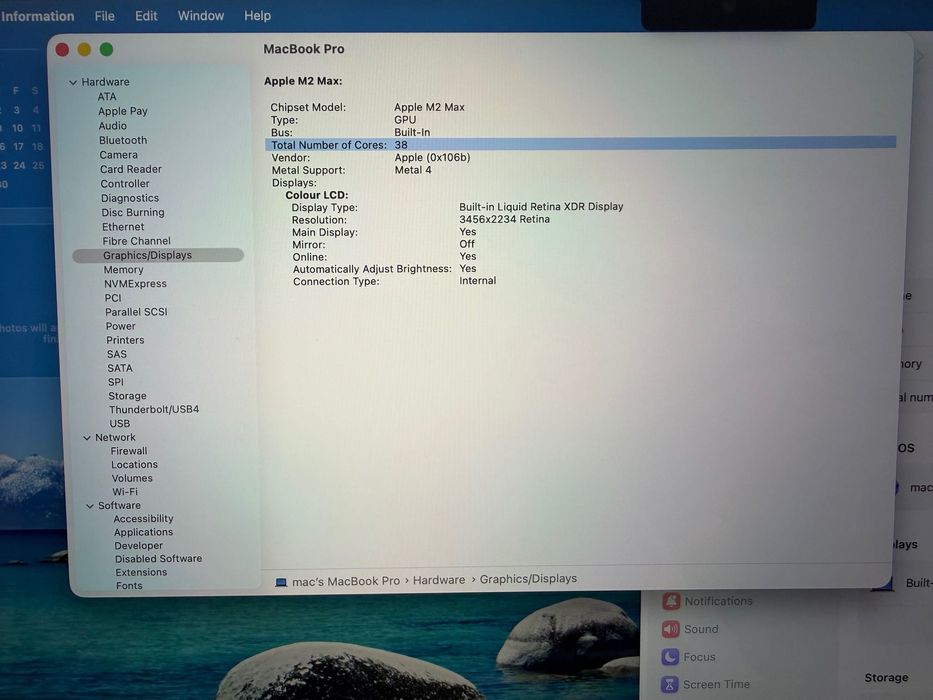Image resolution: width=933 pixels, height=700 pixels.
Task: Click the Resolution 3456x2234 Retina value
Action: coord(505,220)
